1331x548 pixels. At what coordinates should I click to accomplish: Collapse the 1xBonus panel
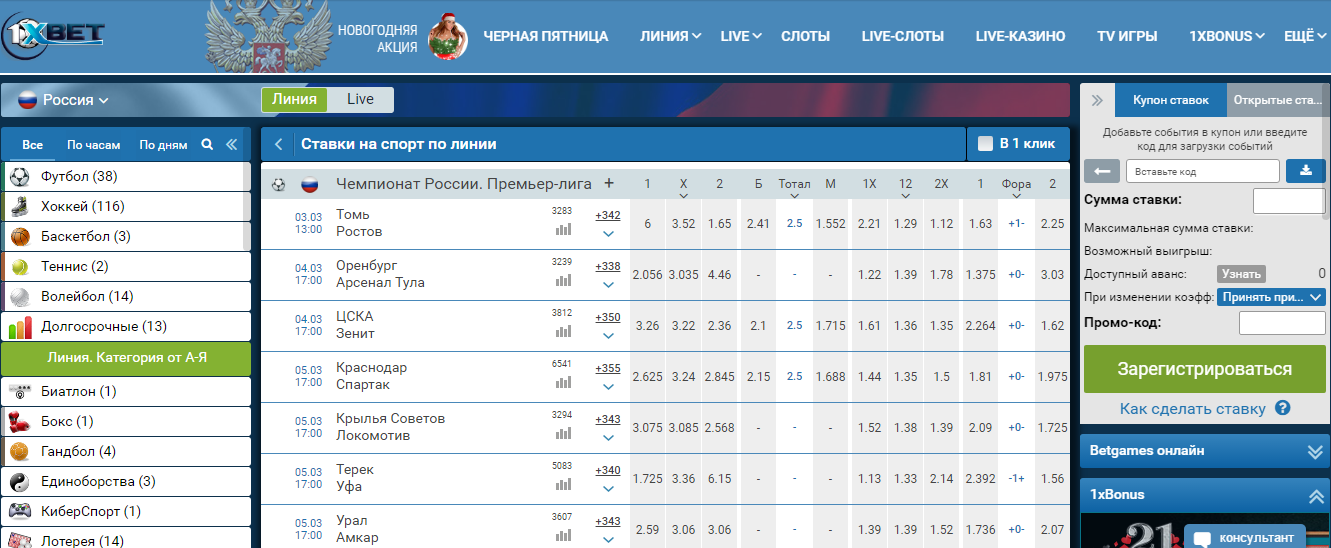point(1315,495)
